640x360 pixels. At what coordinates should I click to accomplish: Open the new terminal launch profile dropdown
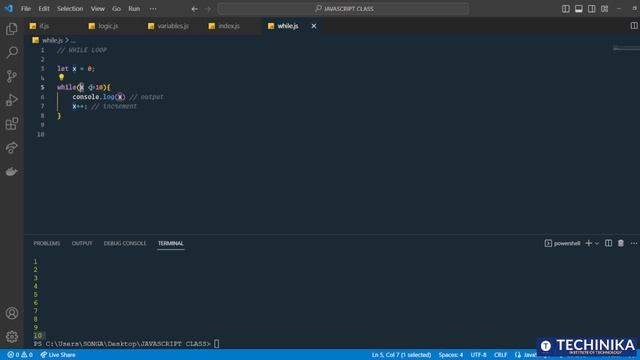597,244
